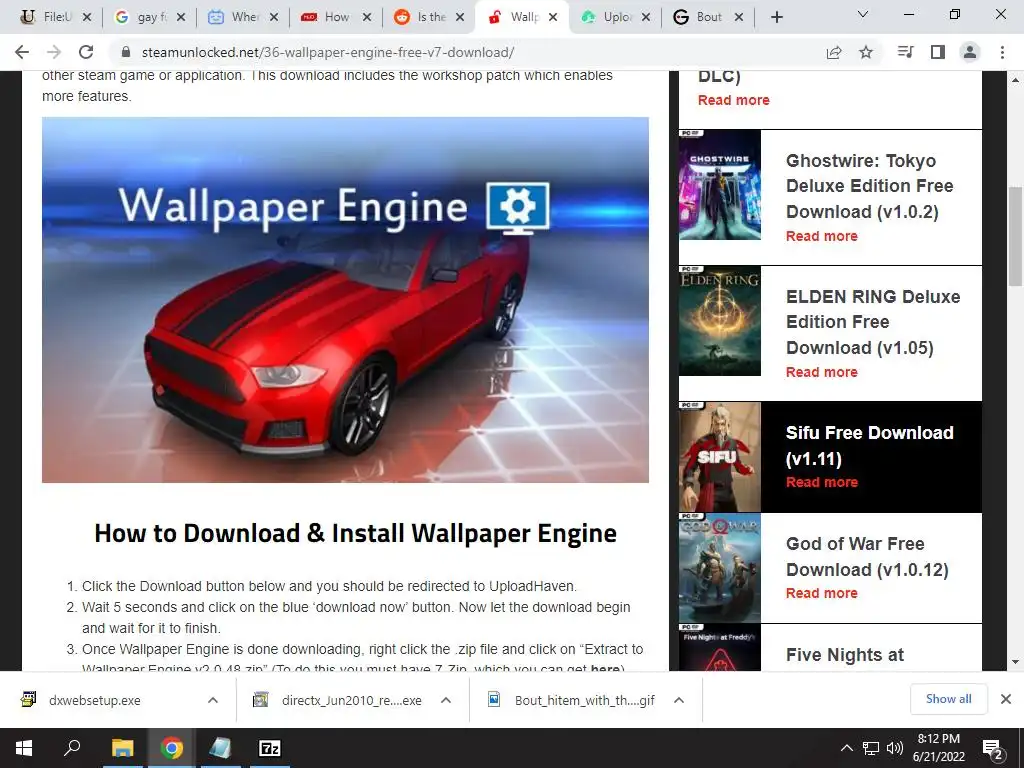
Task: Open the Bout_hitem gif download
Action: pyautogui.click(x=584, y=701)
